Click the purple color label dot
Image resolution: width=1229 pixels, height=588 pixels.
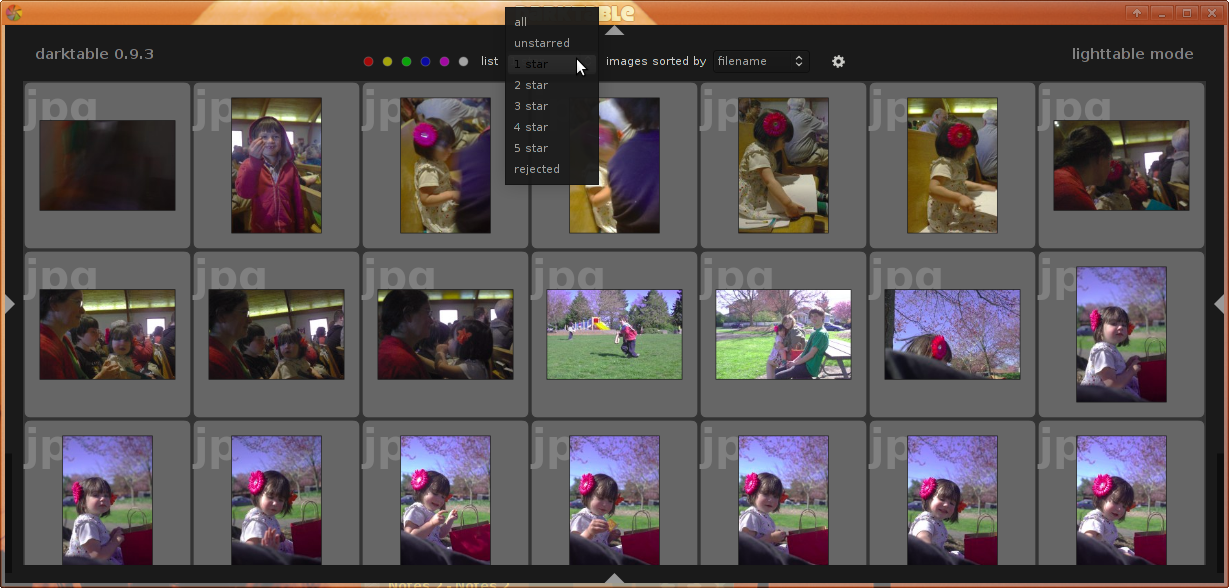tap(444, 62)
